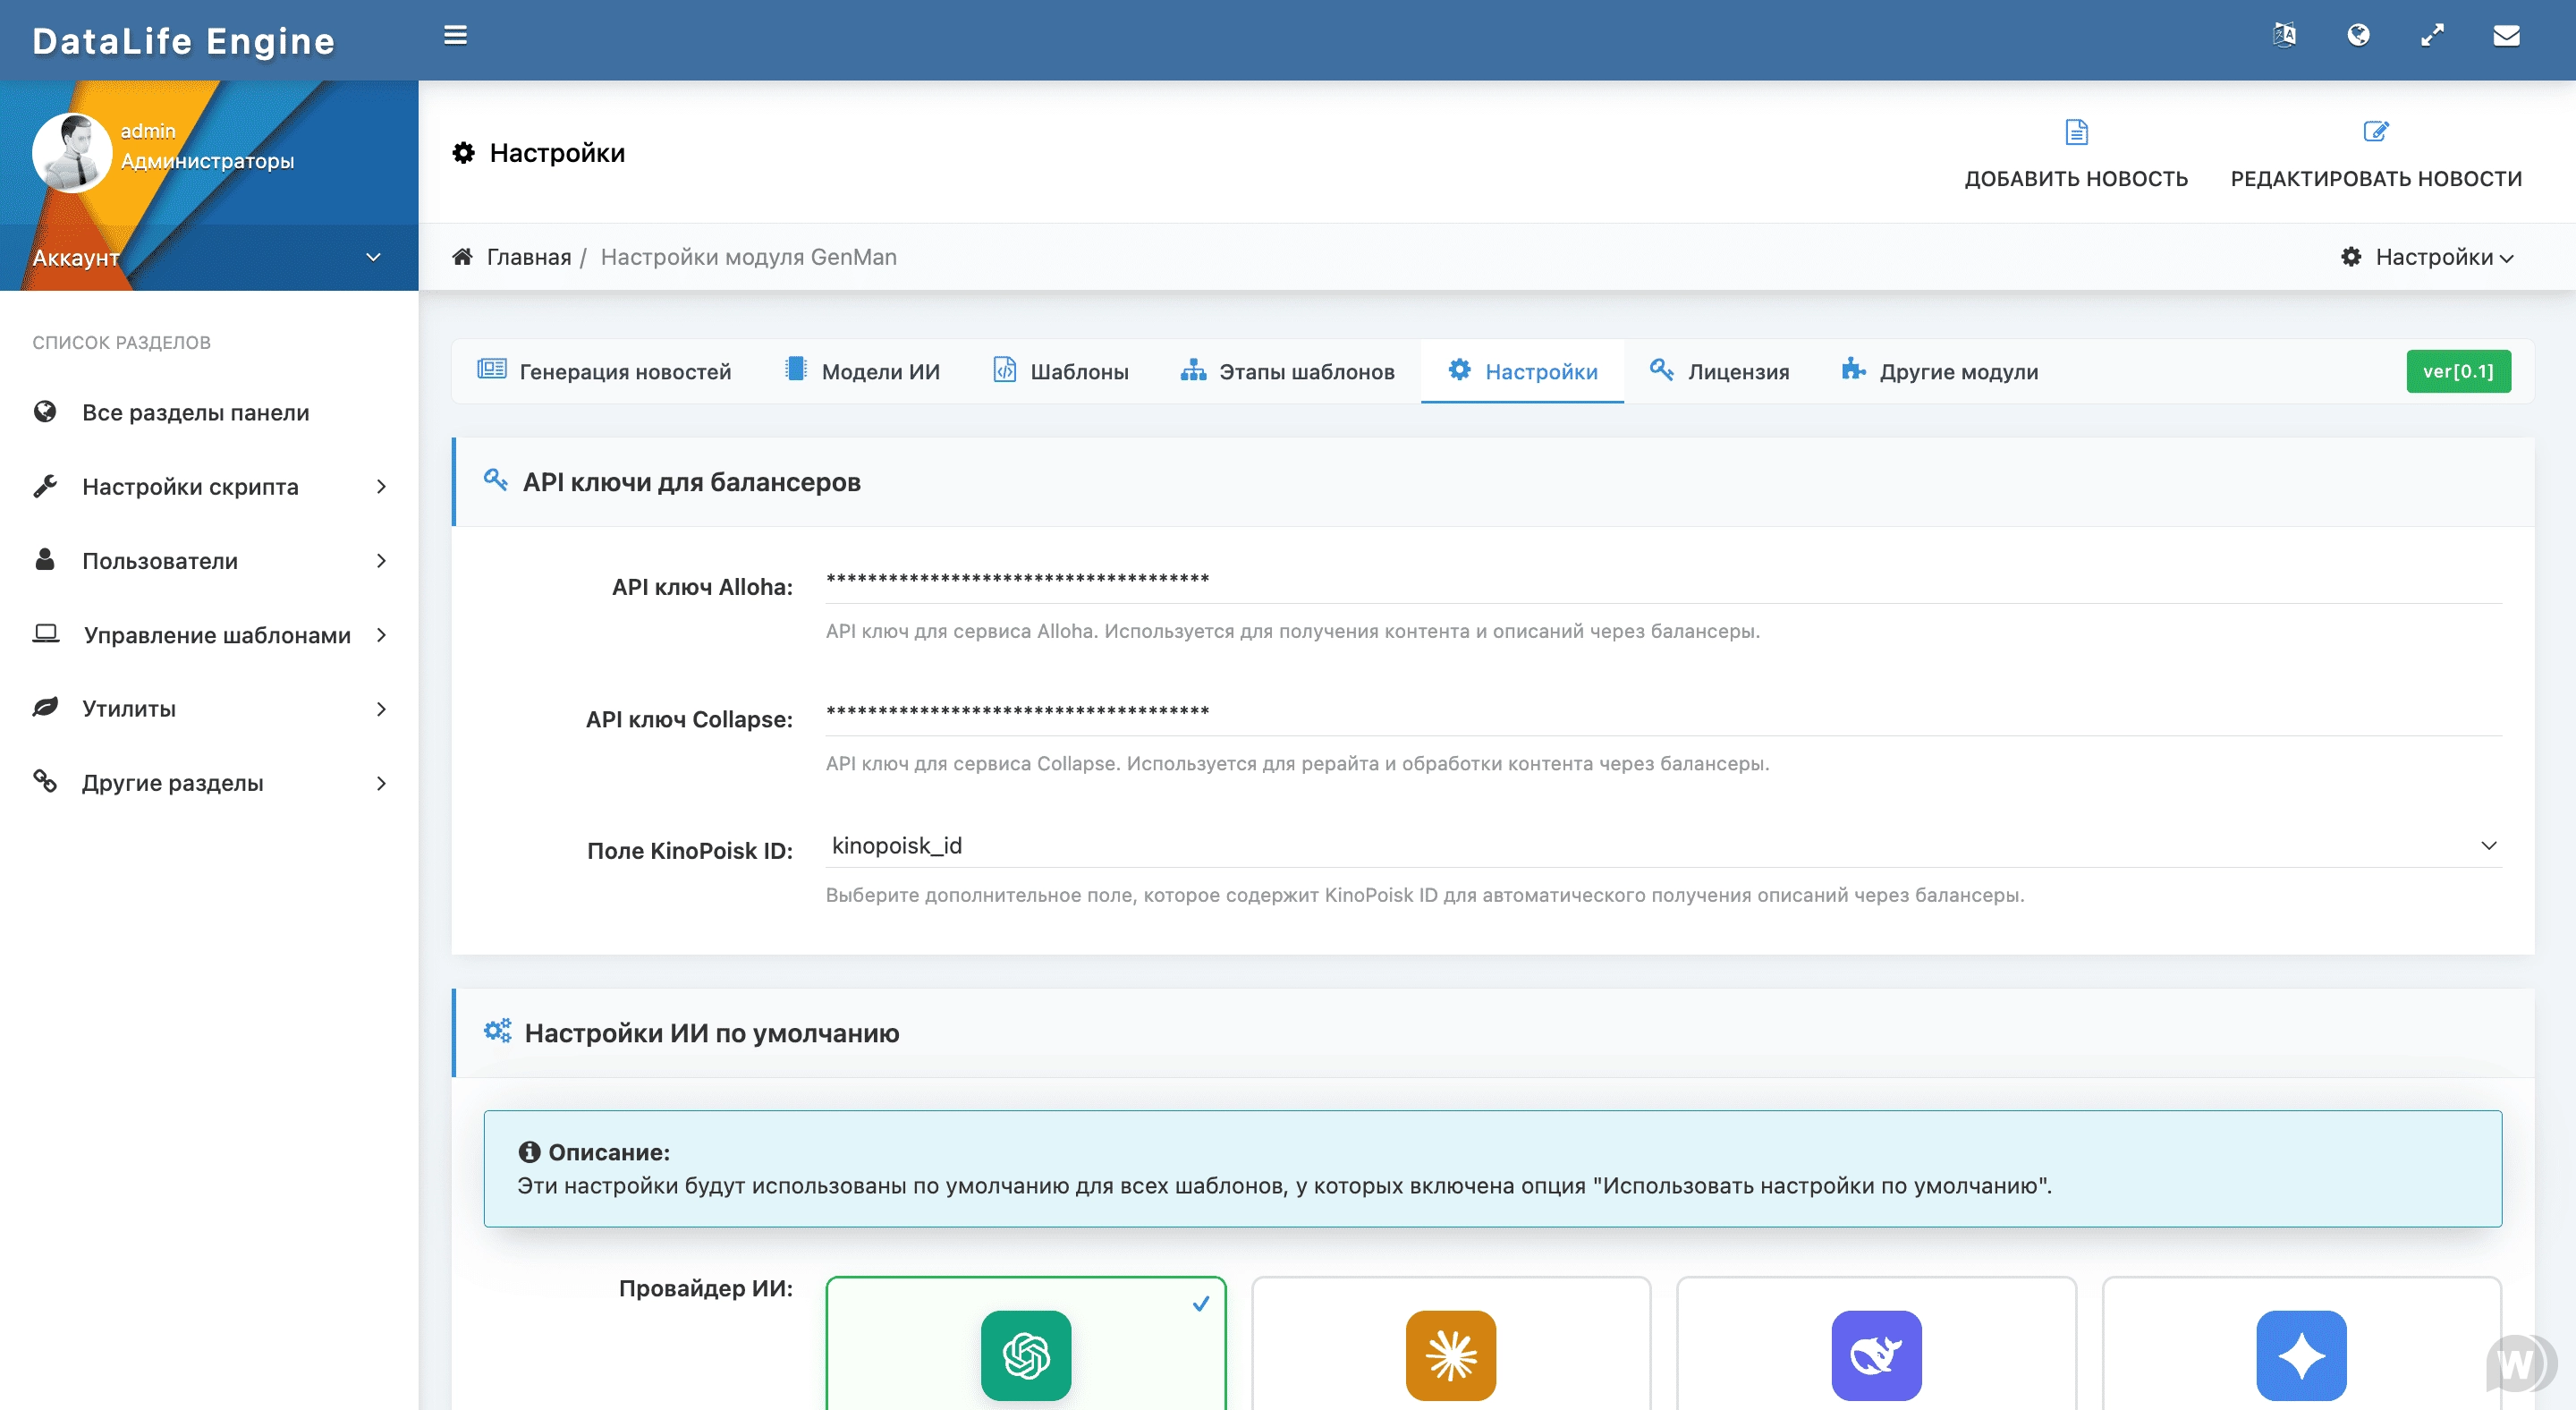Screen dimensions: 2576x1410
Task: Click the API ключ Alloha input field
Action: [1664, 579]
